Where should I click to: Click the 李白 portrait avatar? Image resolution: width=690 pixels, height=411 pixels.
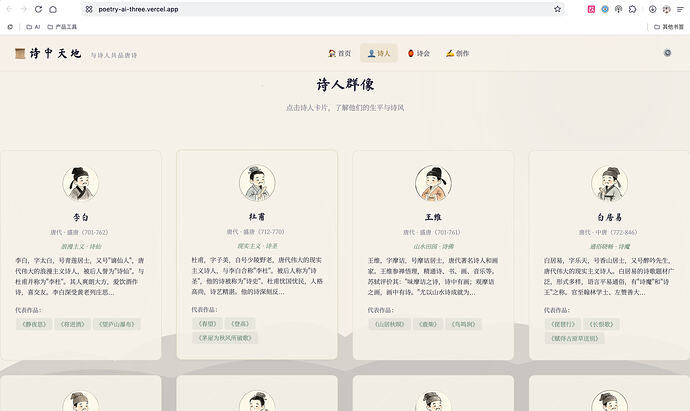click(x=81, y=183)
